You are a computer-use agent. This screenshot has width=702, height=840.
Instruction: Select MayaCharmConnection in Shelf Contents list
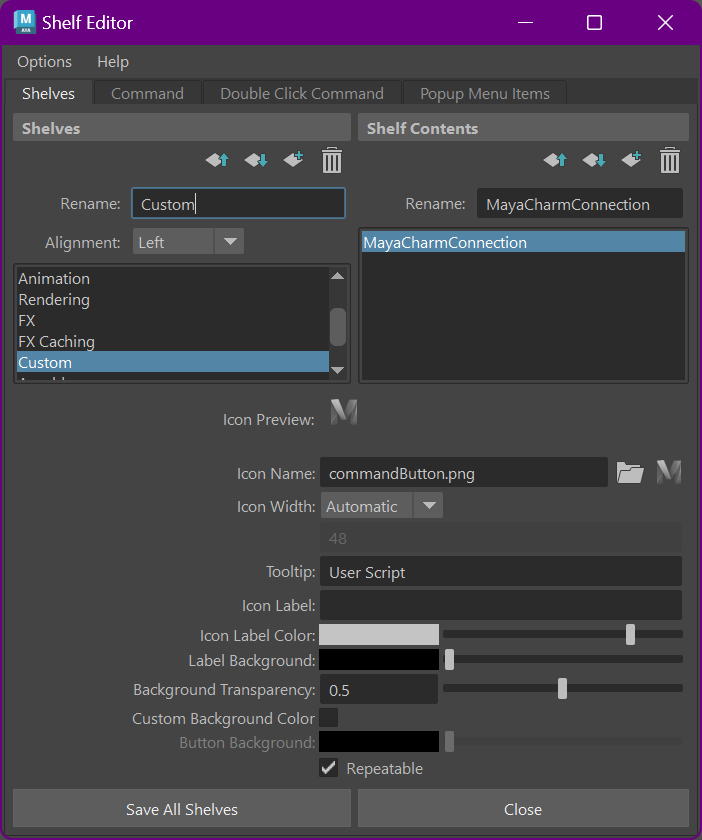(524, 242)
